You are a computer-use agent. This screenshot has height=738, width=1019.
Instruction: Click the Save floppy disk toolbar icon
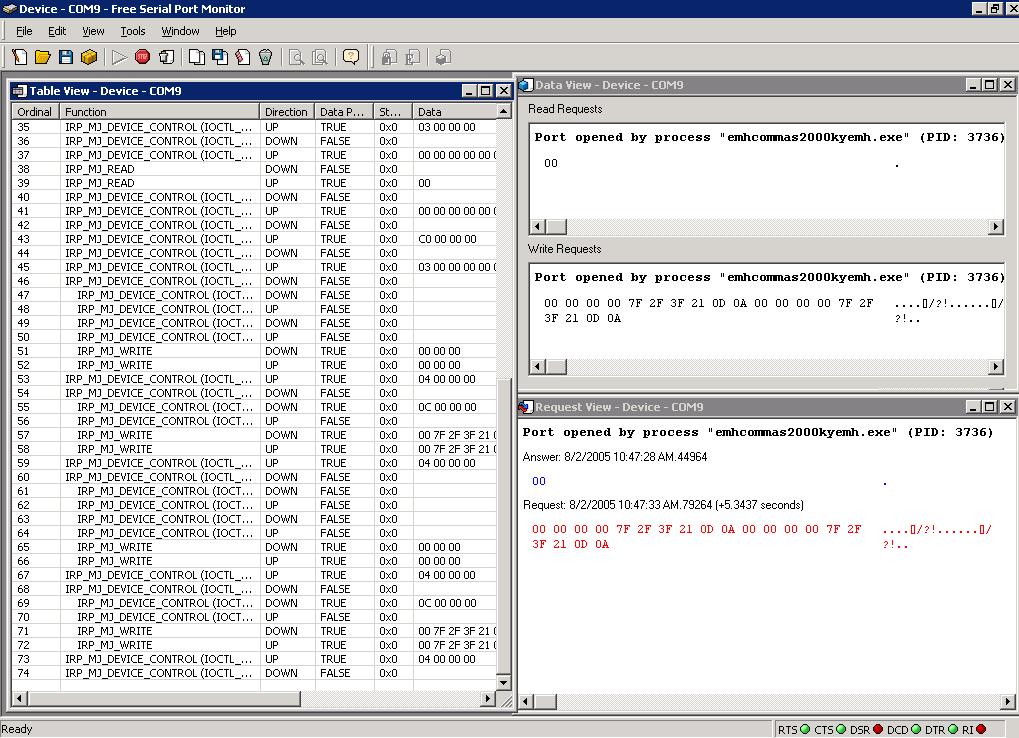pyautogui.click(x=66, y=57)
